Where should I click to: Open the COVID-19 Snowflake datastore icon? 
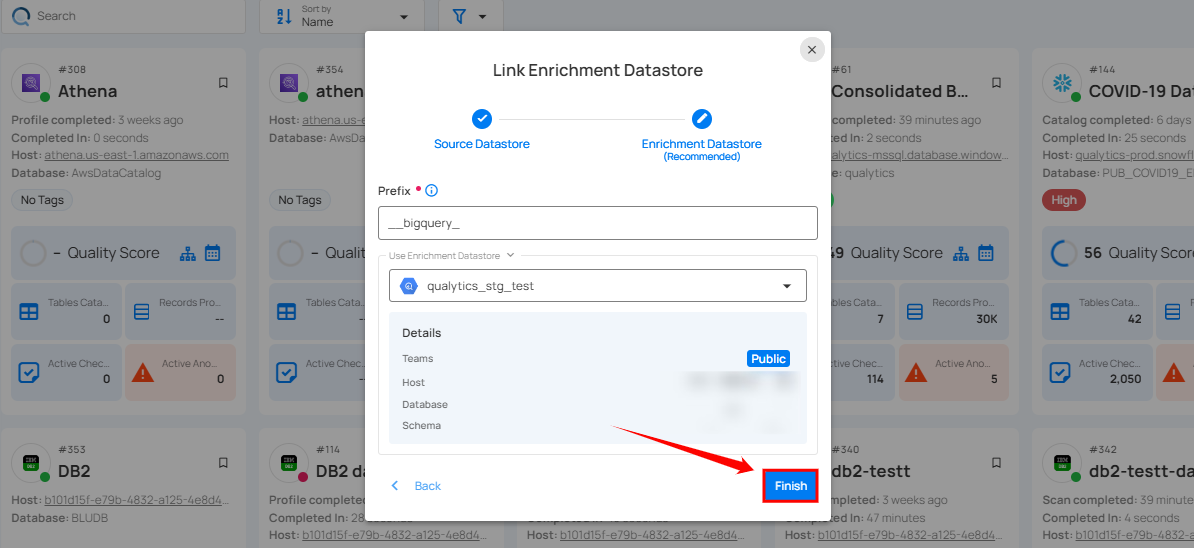pos(1062,83)
